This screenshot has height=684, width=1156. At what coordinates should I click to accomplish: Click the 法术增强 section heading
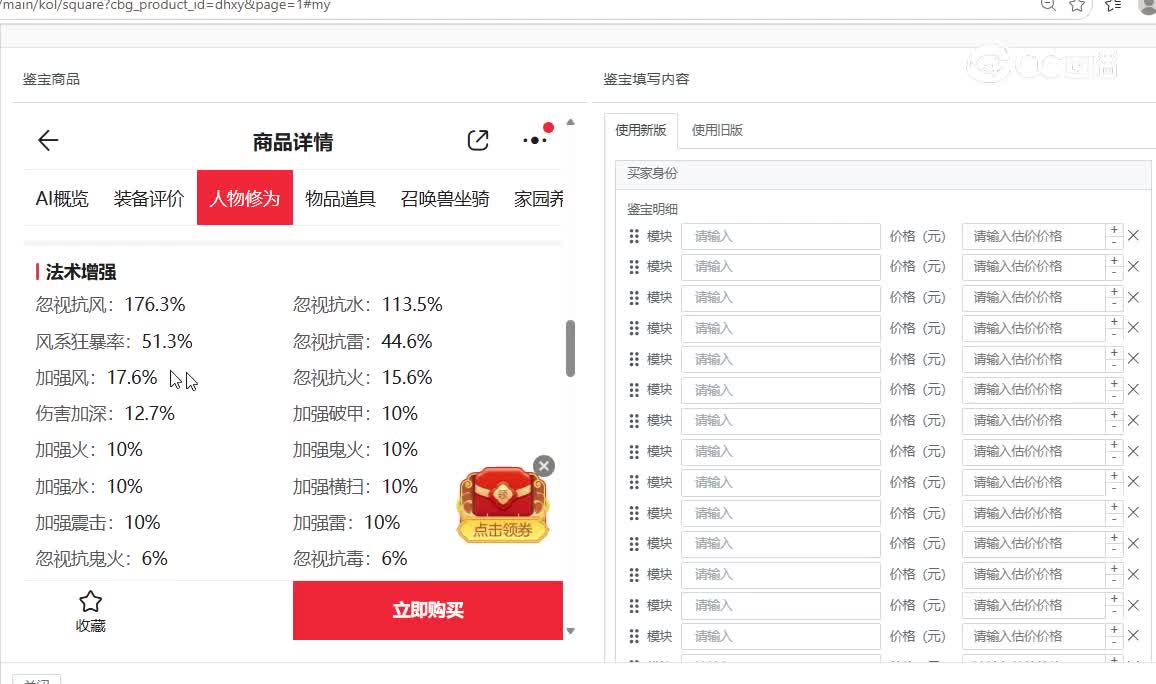[x=80, y=272]
